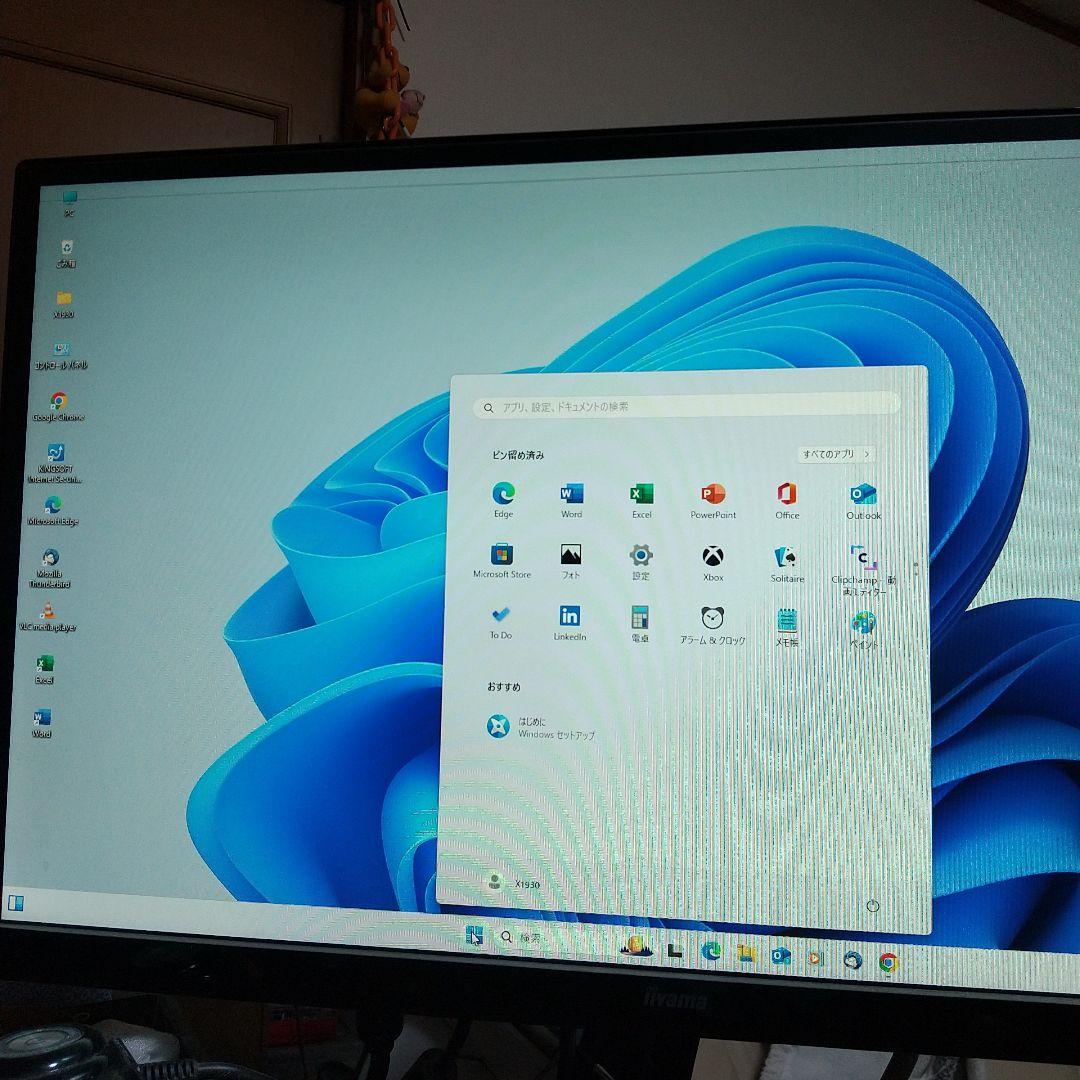1080x1080 pixels.
Task: Open the pinned To Do app
Action: click(501, 623)
